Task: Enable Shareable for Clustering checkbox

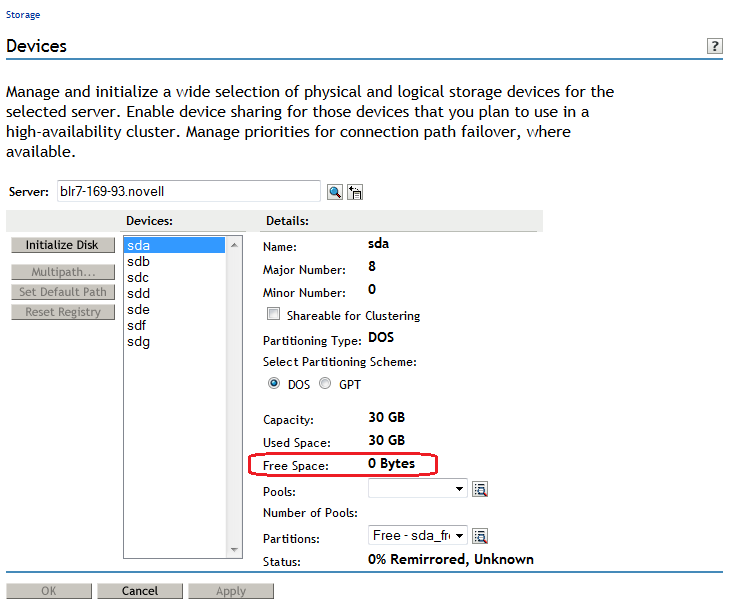Action: pos(274,315)
